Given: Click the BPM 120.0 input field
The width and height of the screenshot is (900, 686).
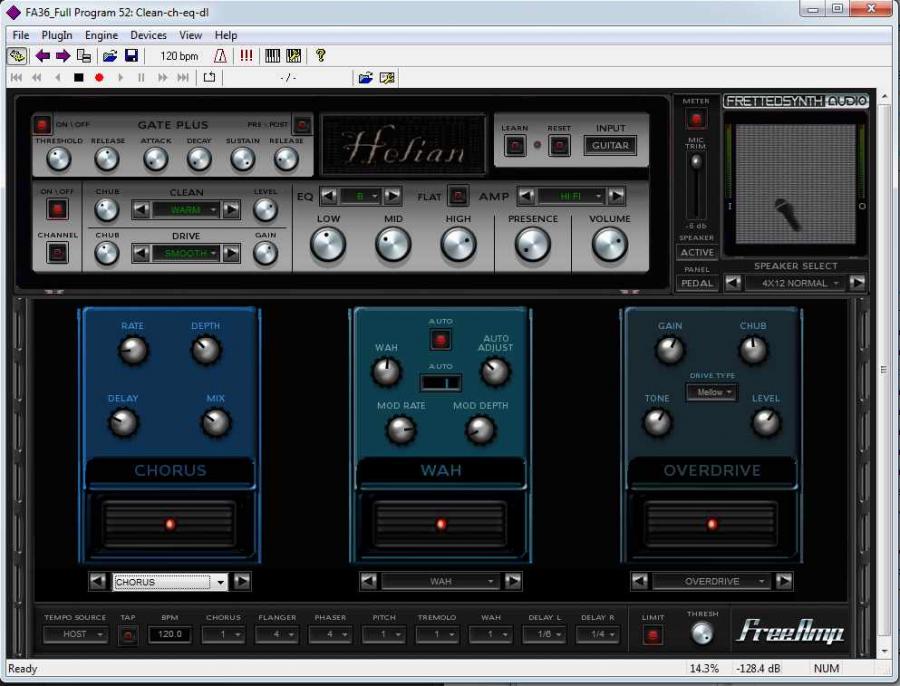Looking at the screenshot, I should (x=170, y=634).
